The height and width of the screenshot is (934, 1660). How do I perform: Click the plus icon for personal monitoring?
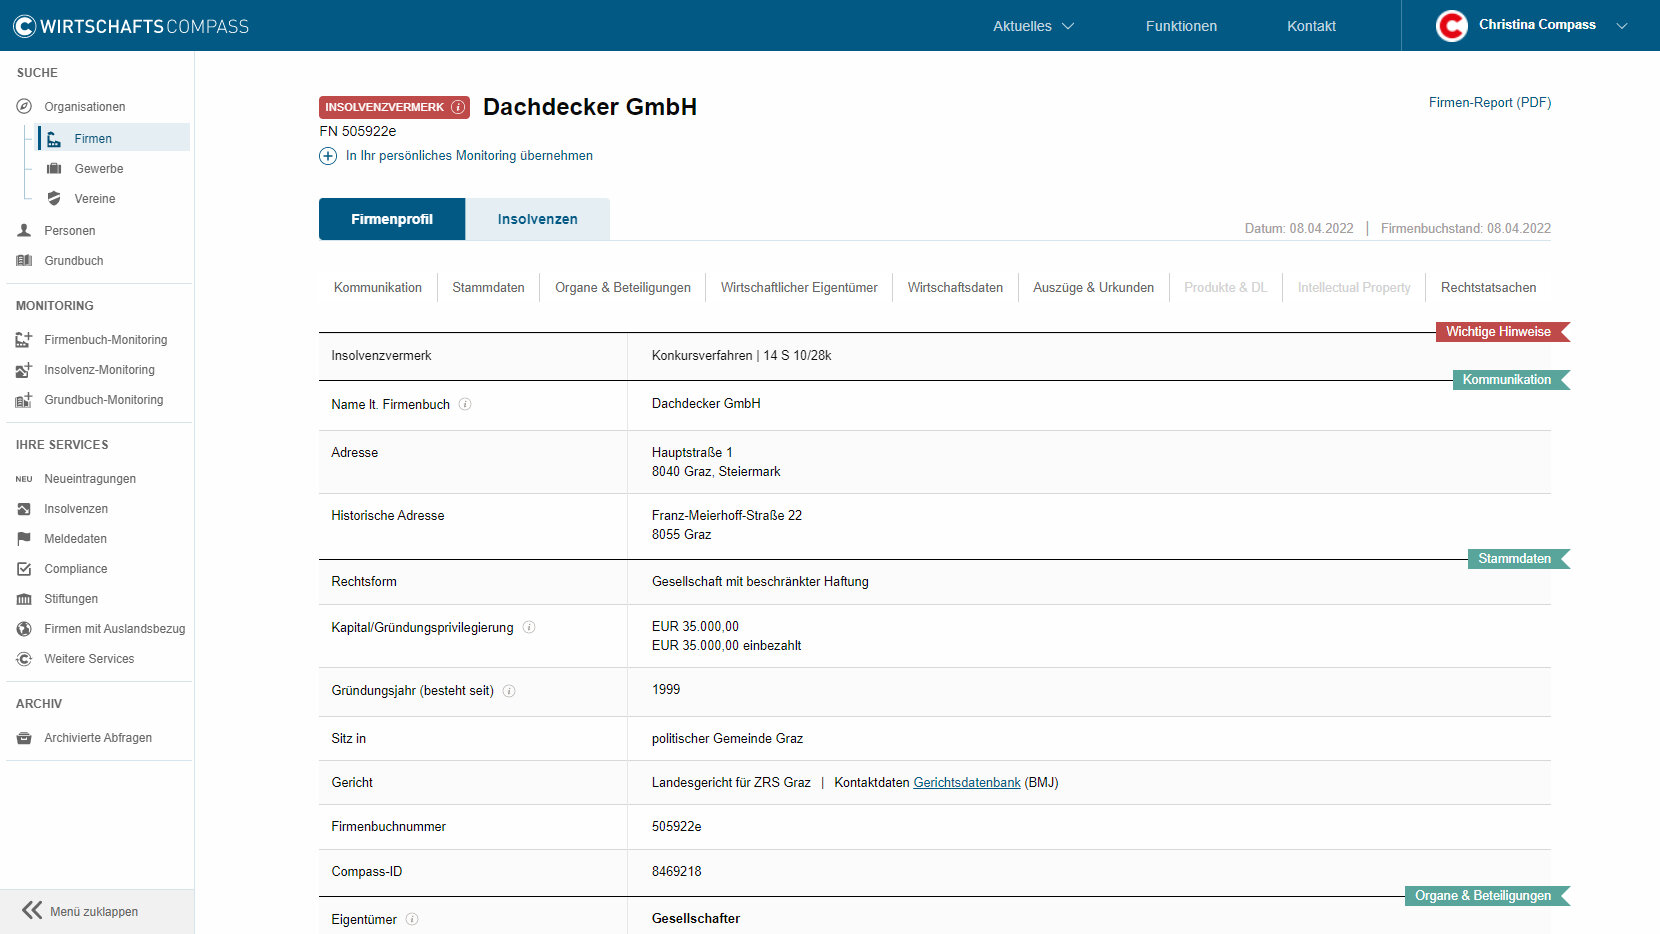tap(328, 156)
